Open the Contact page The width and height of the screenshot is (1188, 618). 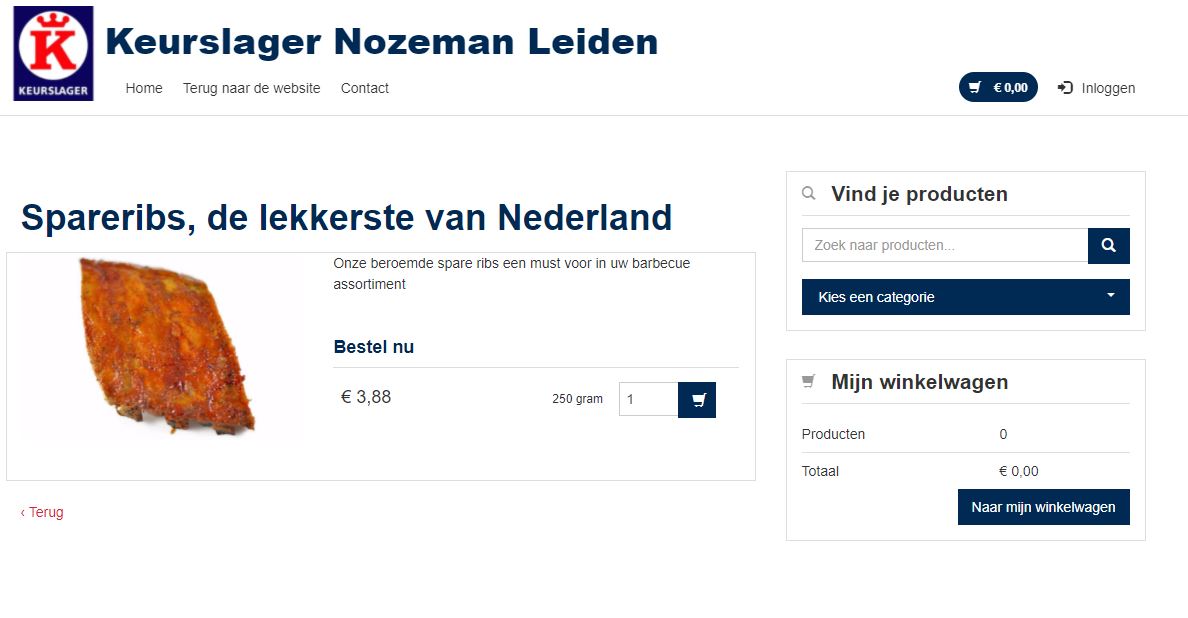tap(365, 88)
